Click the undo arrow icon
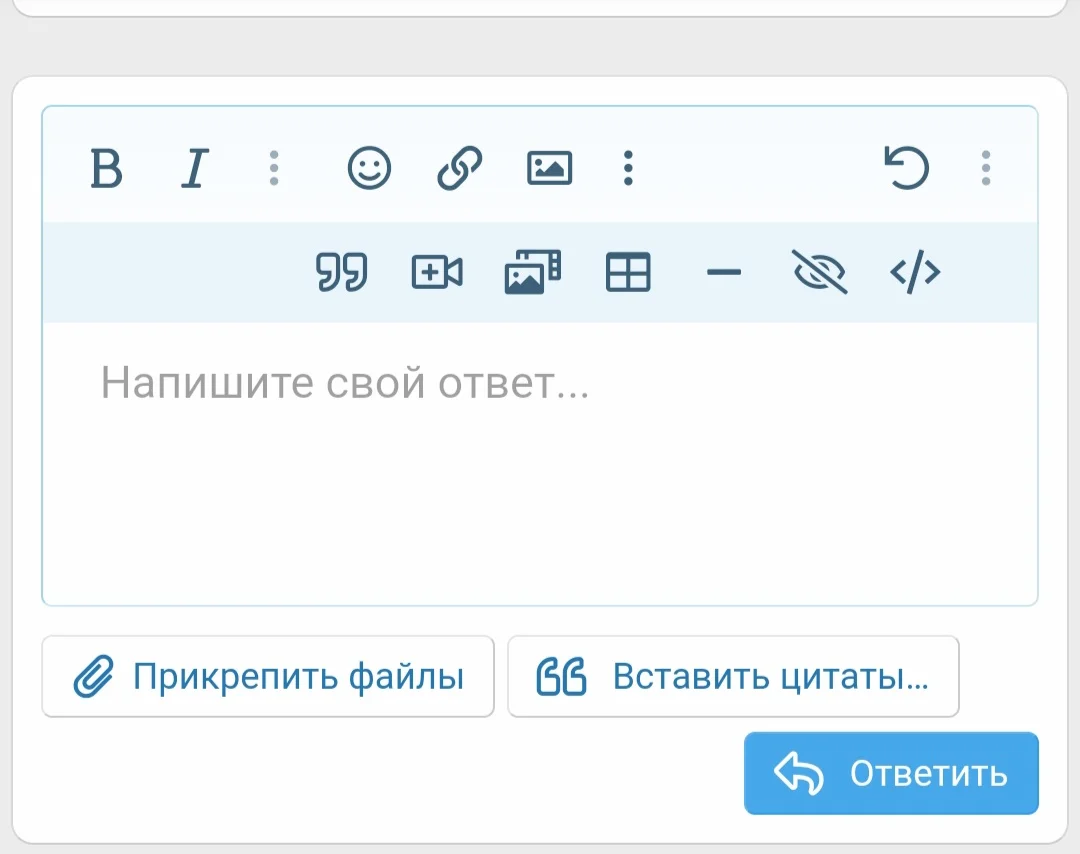Image resolution: width=1080 pixels, height=854 pixels. tap(907, 168)
